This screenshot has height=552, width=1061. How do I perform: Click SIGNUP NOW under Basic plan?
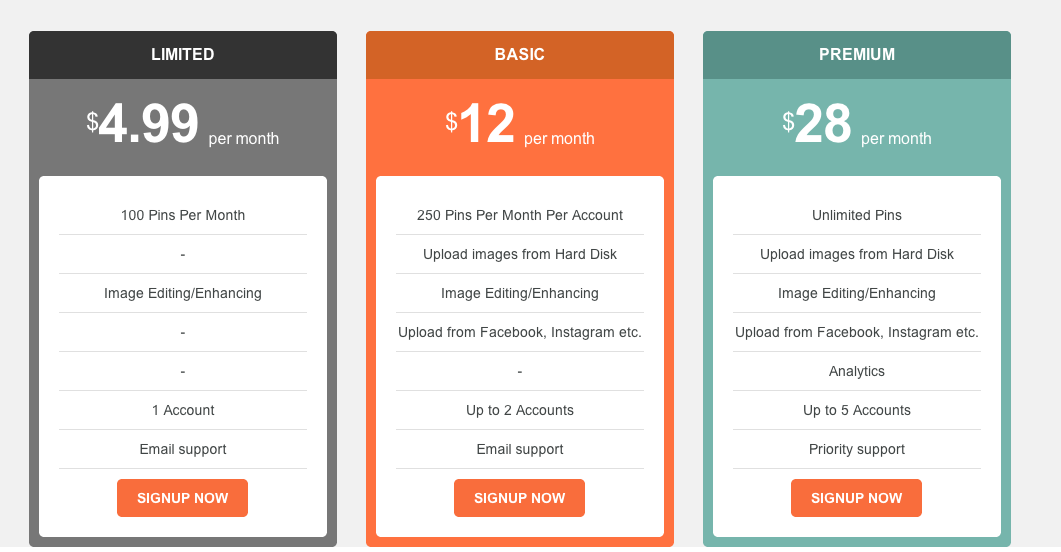point(519,498)
